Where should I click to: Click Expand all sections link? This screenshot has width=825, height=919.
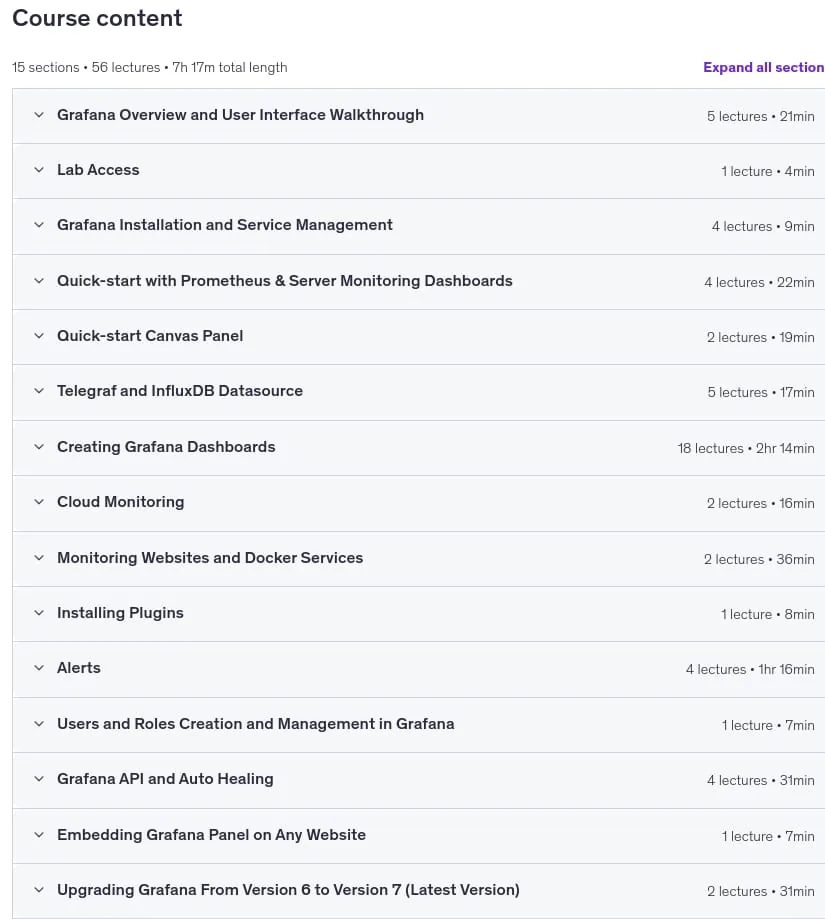pyautogui.click(x=763, y=67)
